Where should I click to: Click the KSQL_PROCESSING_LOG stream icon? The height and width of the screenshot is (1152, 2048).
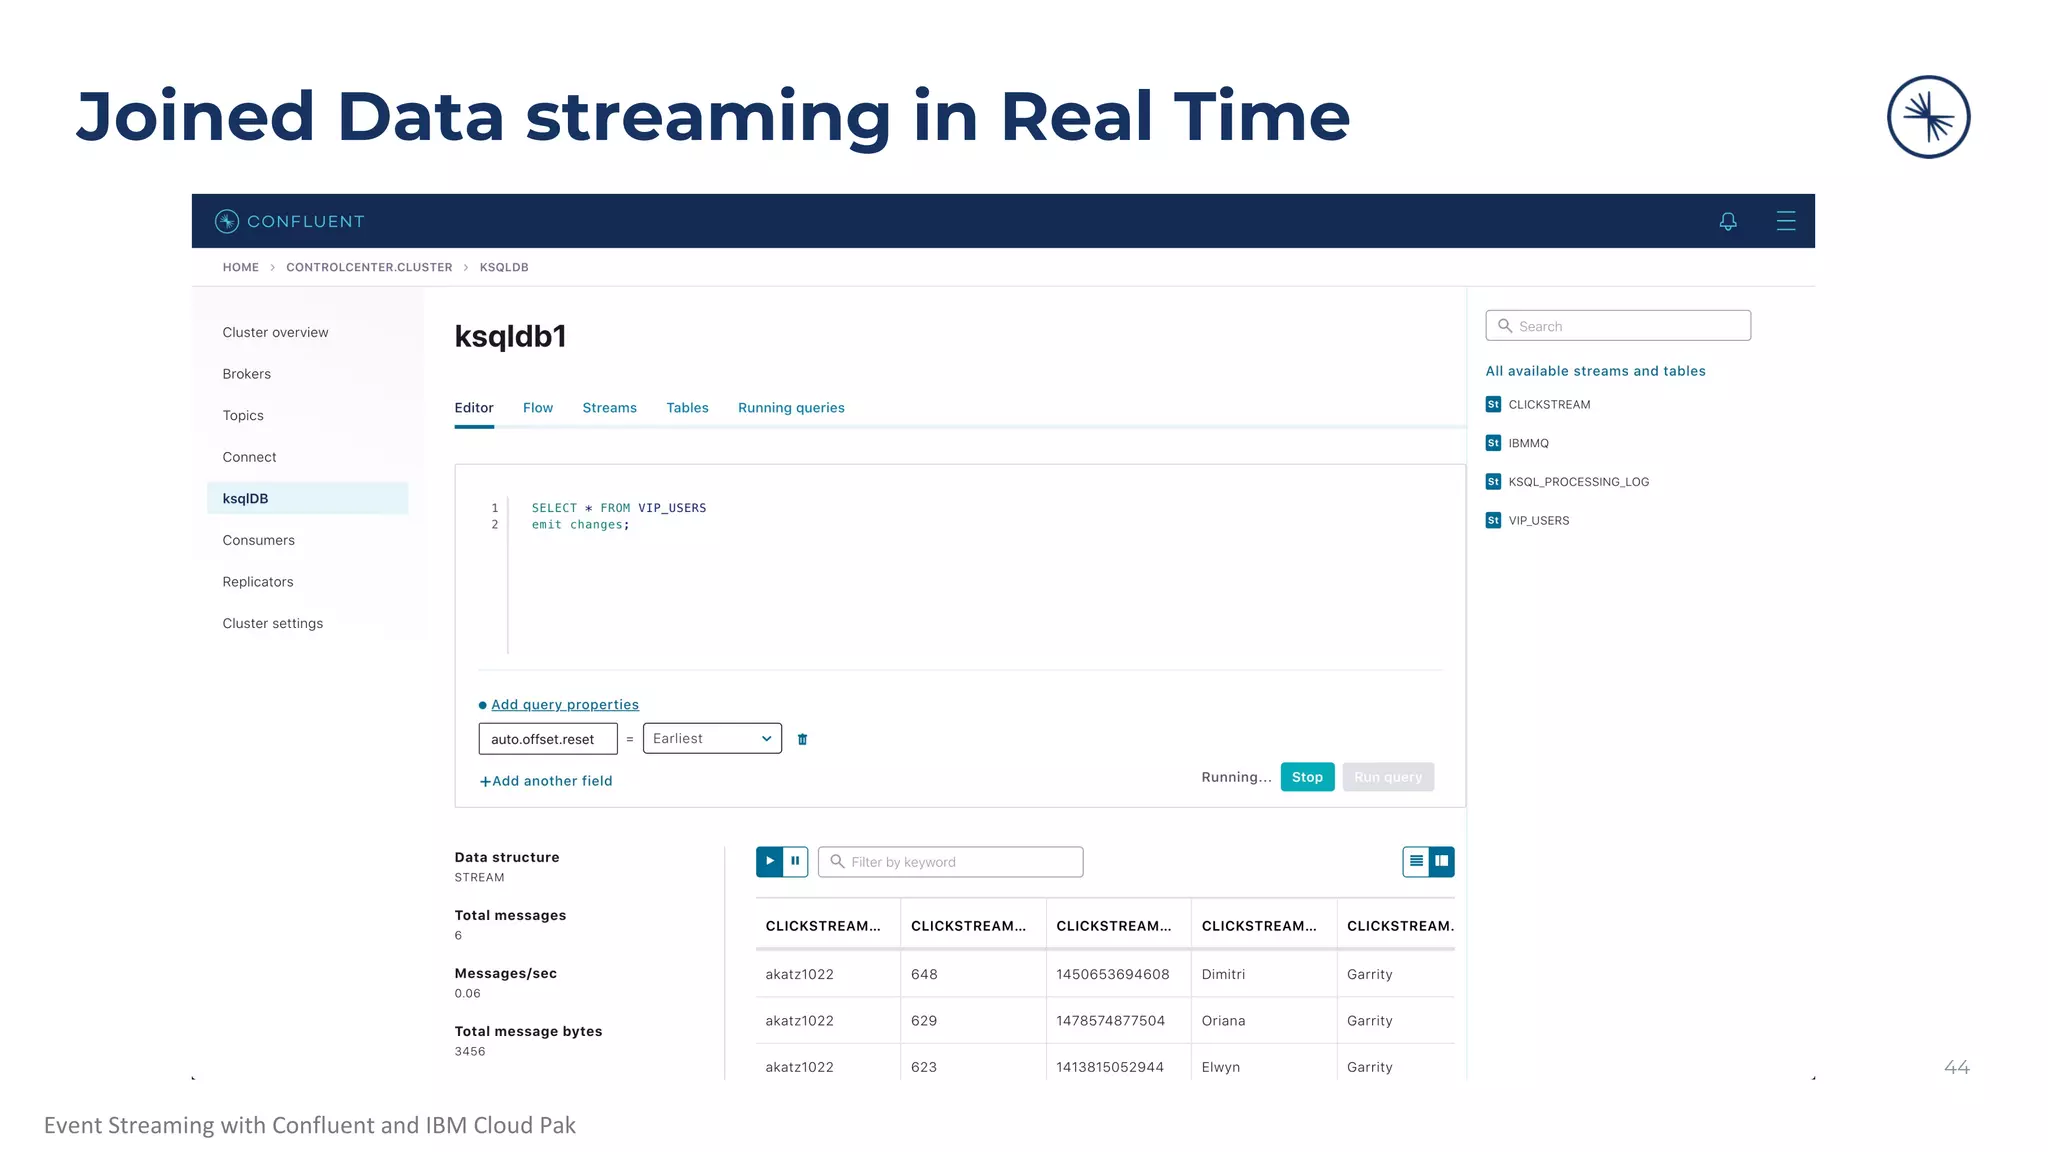tap(1493, 481)
